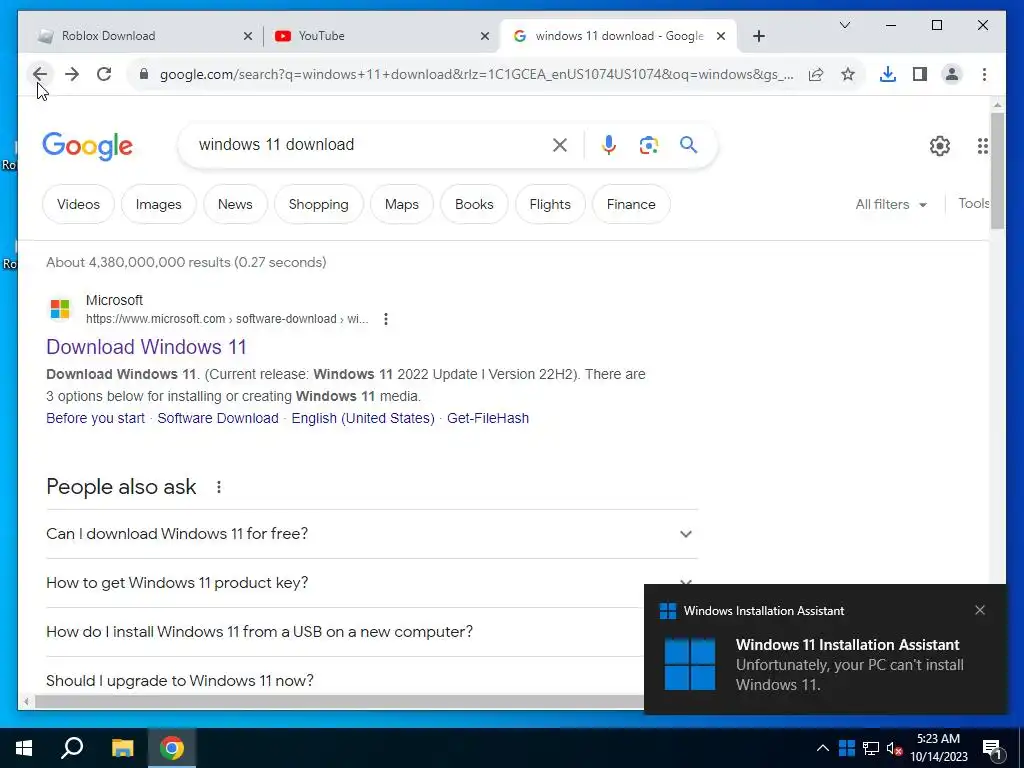
Task: Open taskbar search
Action: pos(72,748)
